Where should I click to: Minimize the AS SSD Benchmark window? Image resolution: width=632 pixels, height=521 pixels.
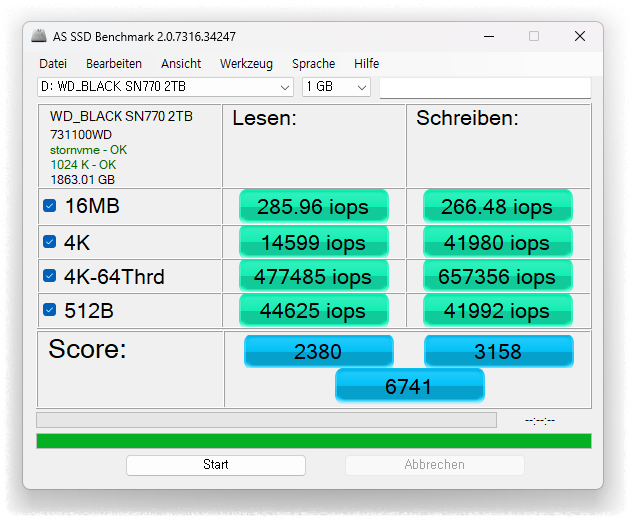pyautogui.click(x=489, y=36)
